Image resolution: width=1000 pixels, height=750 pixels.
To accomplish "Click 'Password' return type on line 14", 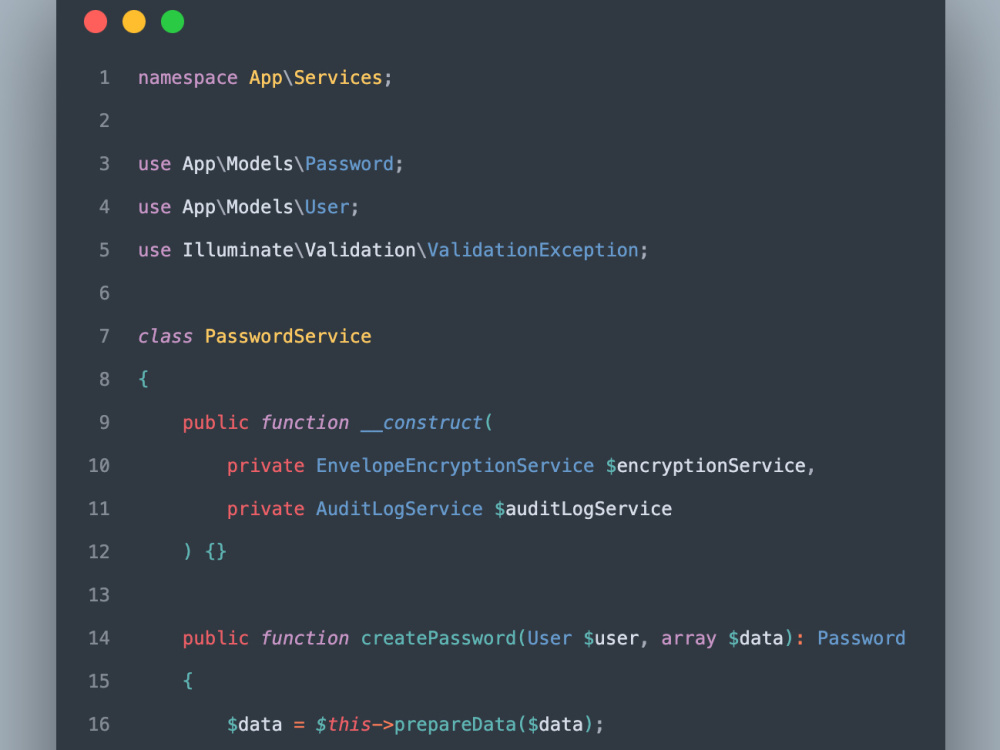I will click(861, 638).
